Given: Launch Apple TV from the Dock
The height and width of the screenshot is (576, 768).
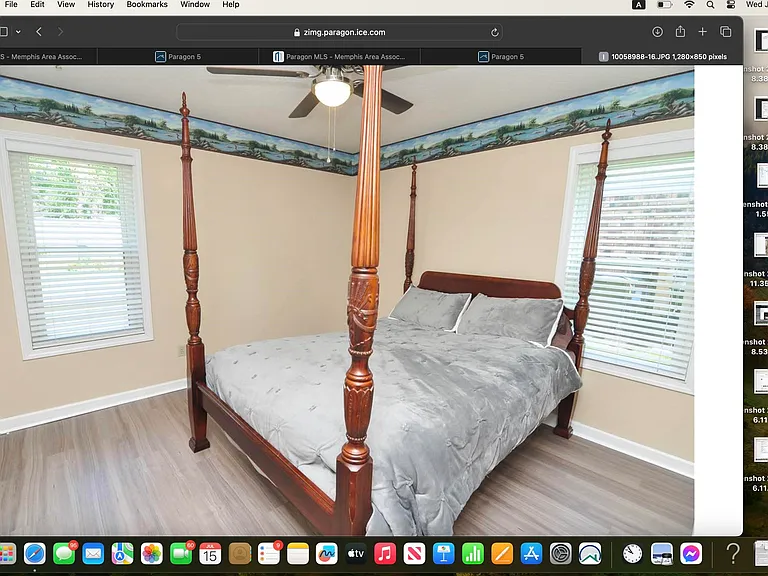Looking at the screenshot, I should click(356, 554).
